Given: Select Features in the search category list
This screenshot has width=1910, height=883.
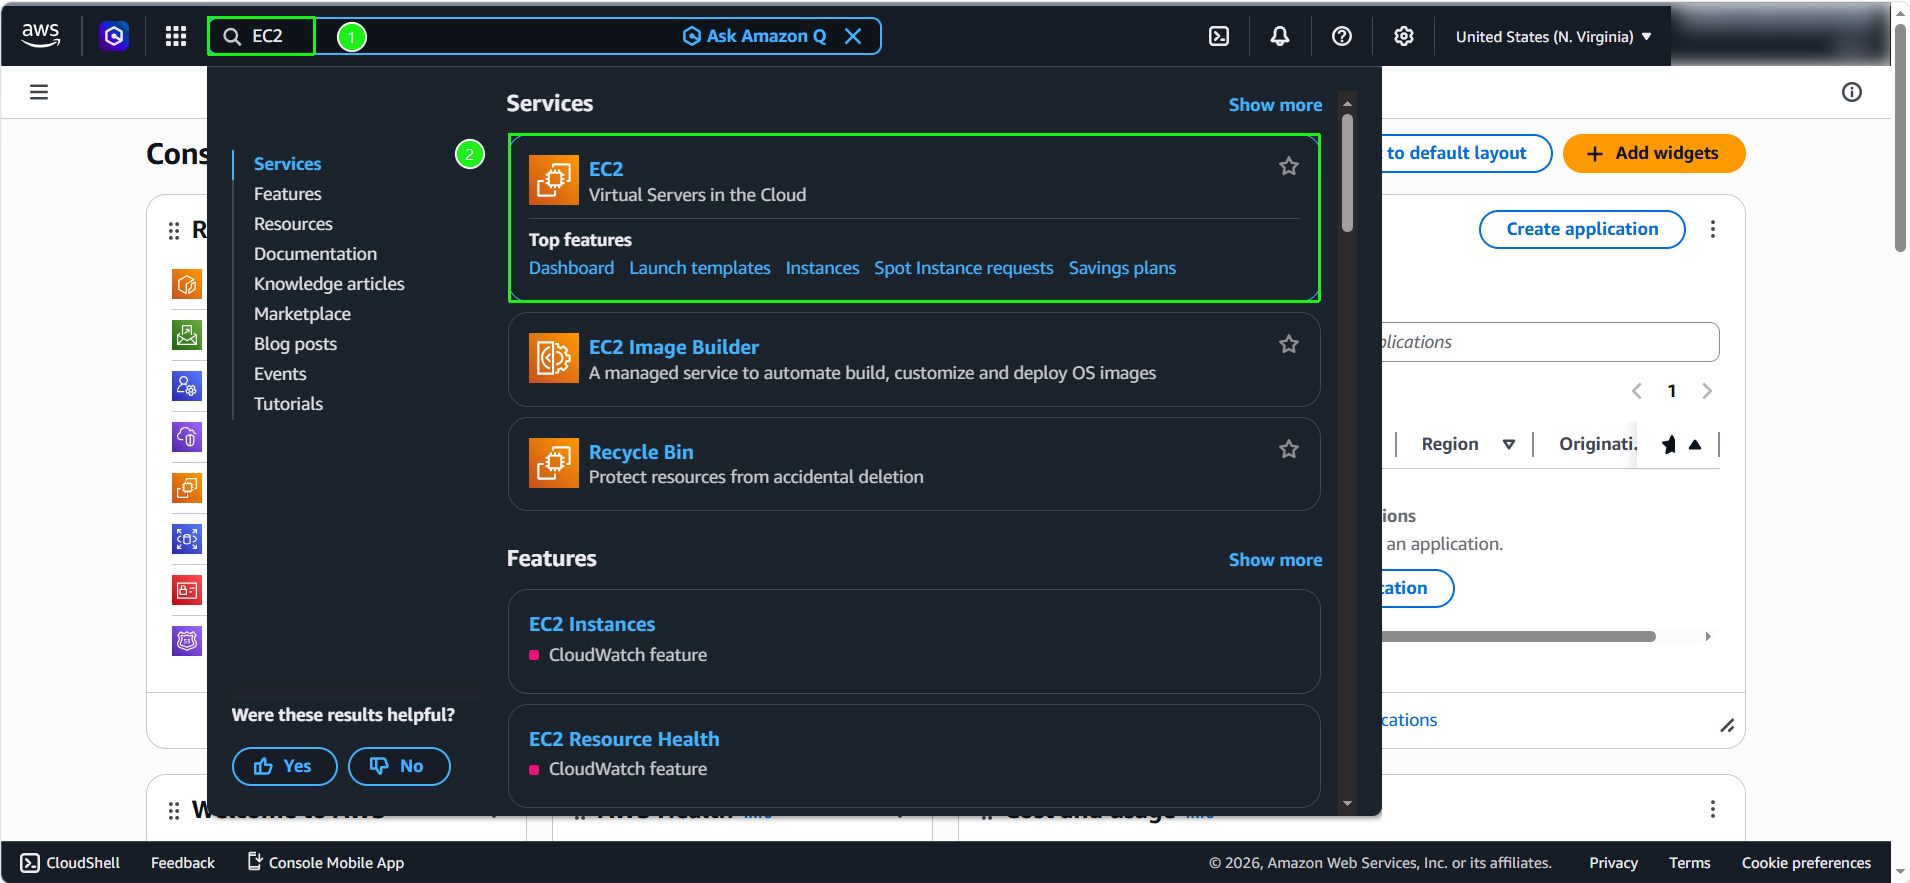Looking at the screenshot, I should pyautogui.click(x=288, y=194).
